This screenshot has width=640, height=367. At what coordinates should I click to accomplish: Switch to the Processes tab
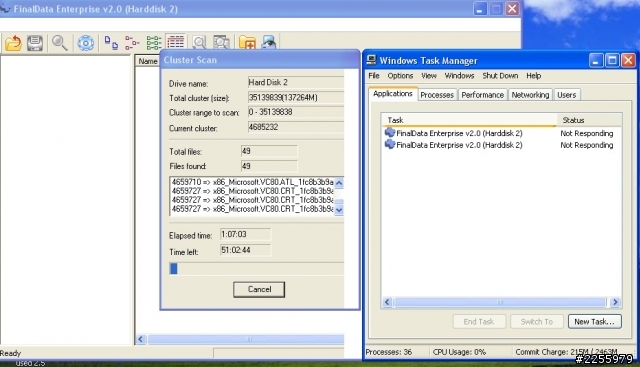click(x=437, y=95)
